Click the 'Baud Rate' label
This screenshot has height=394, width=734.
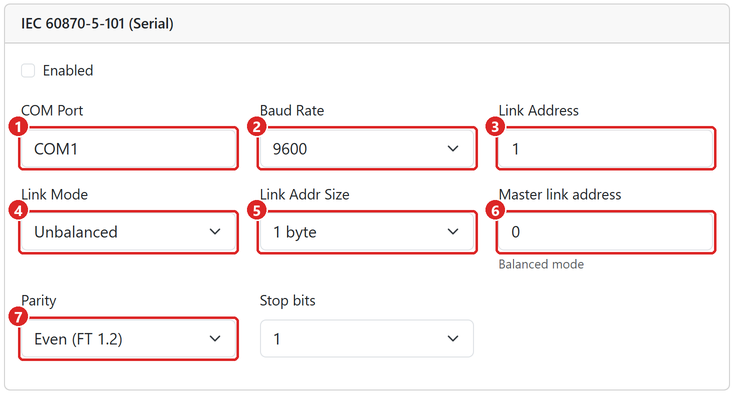point(292,110)
